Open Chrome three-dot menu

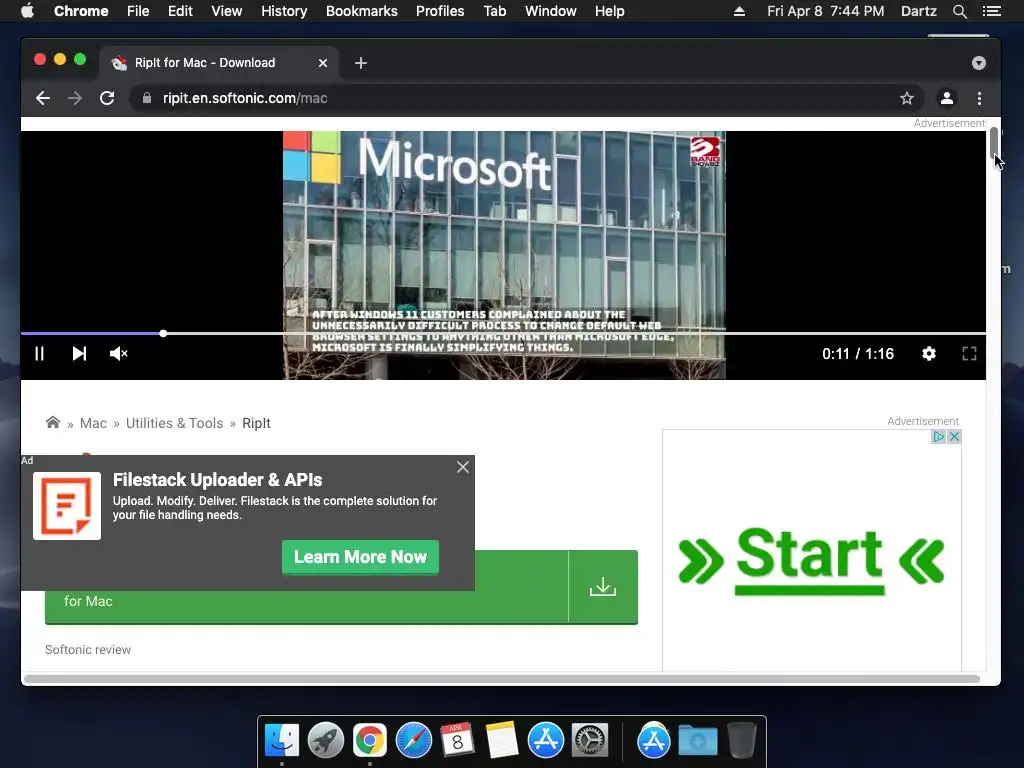(x=979, y=98)
